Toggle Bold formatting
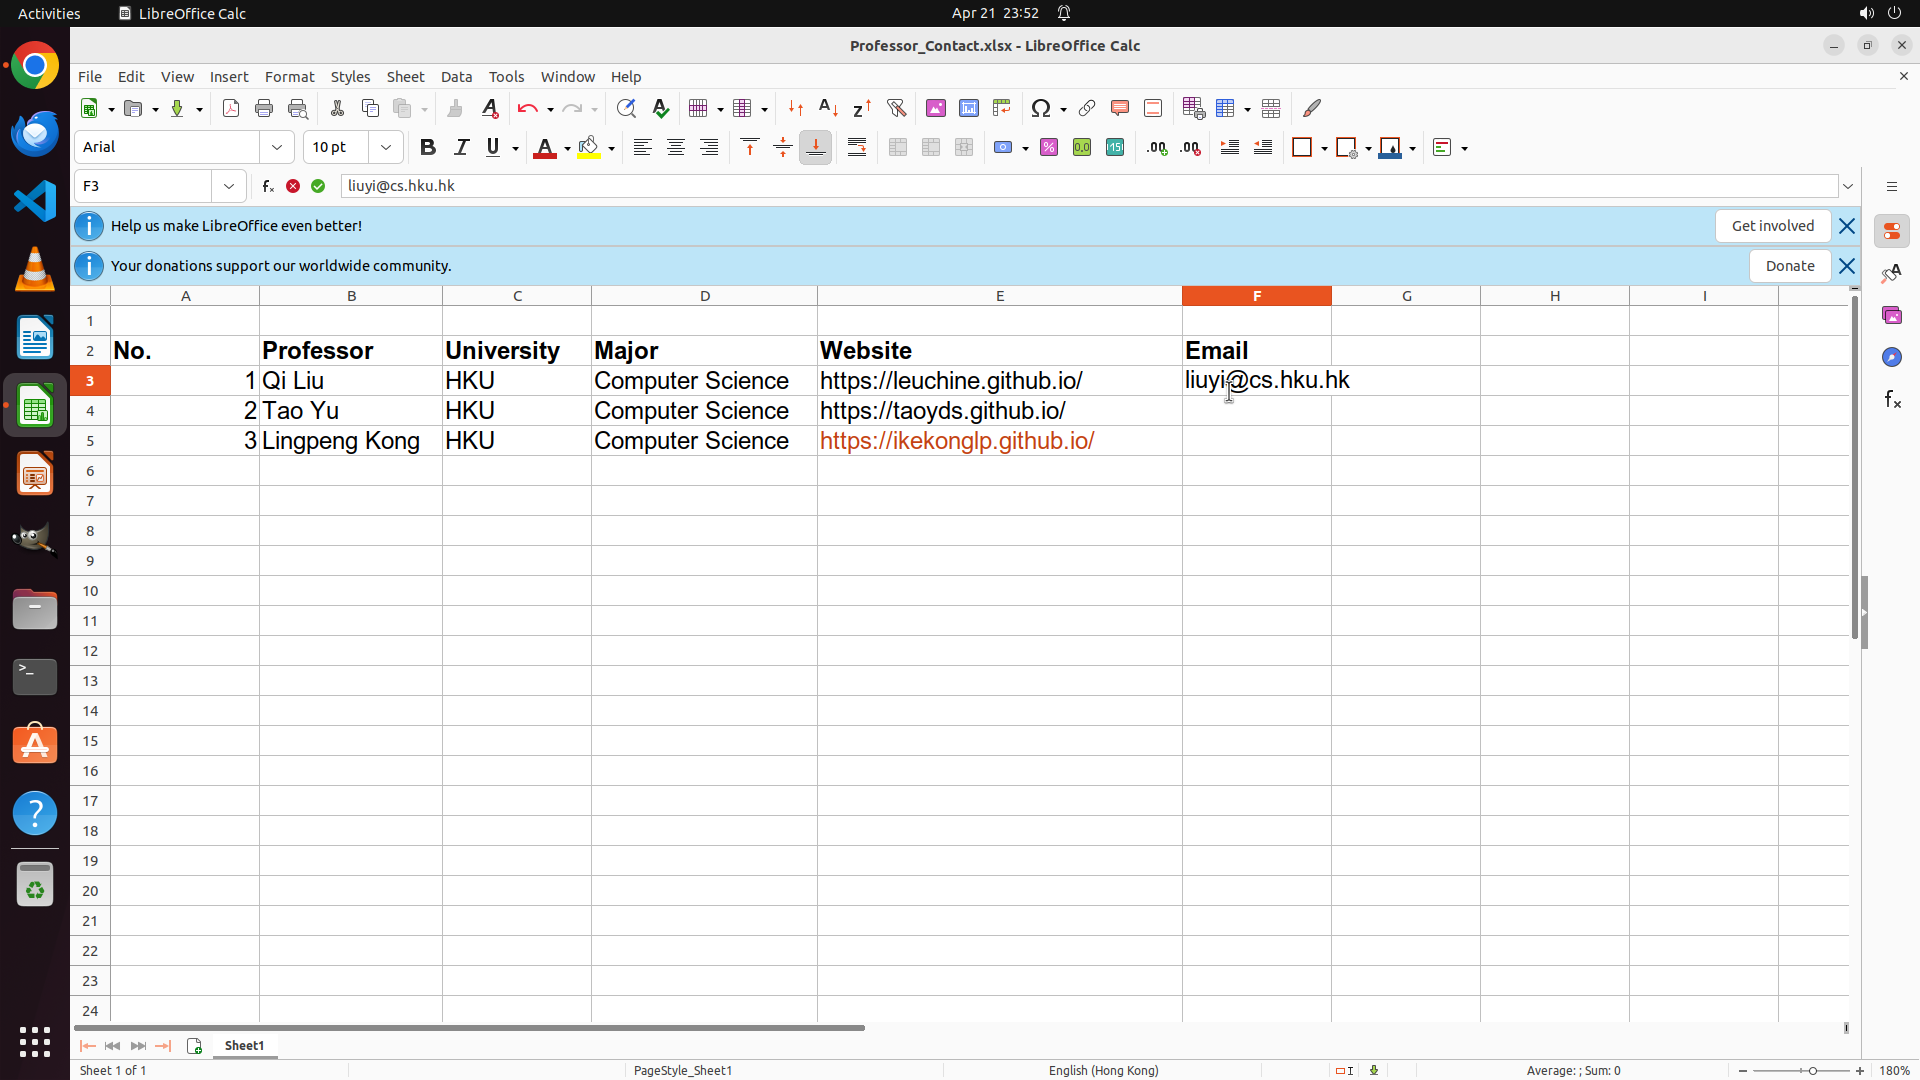Screen dimensions: 1920x1080 pos(428,147)
